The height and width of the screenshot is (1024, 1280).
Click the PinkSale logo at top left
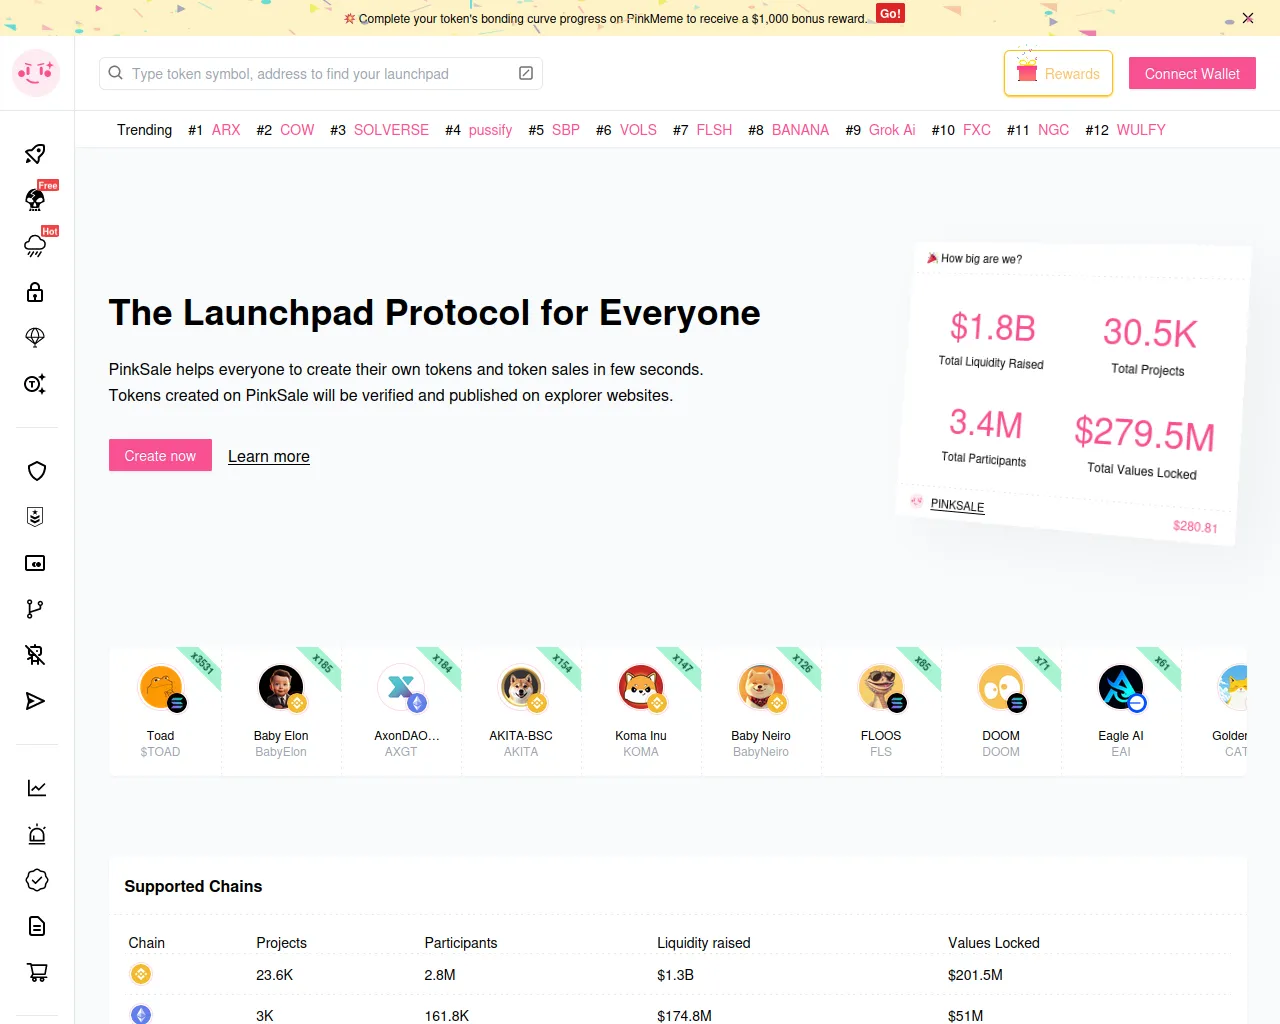tap(36, 73)
